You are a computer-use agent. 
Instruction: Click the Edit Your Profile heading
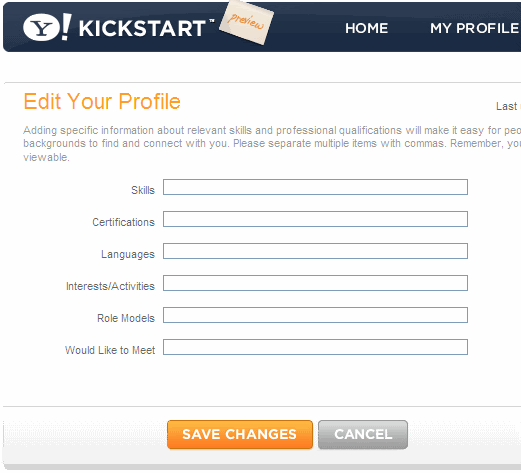click(x=102, y=101)
